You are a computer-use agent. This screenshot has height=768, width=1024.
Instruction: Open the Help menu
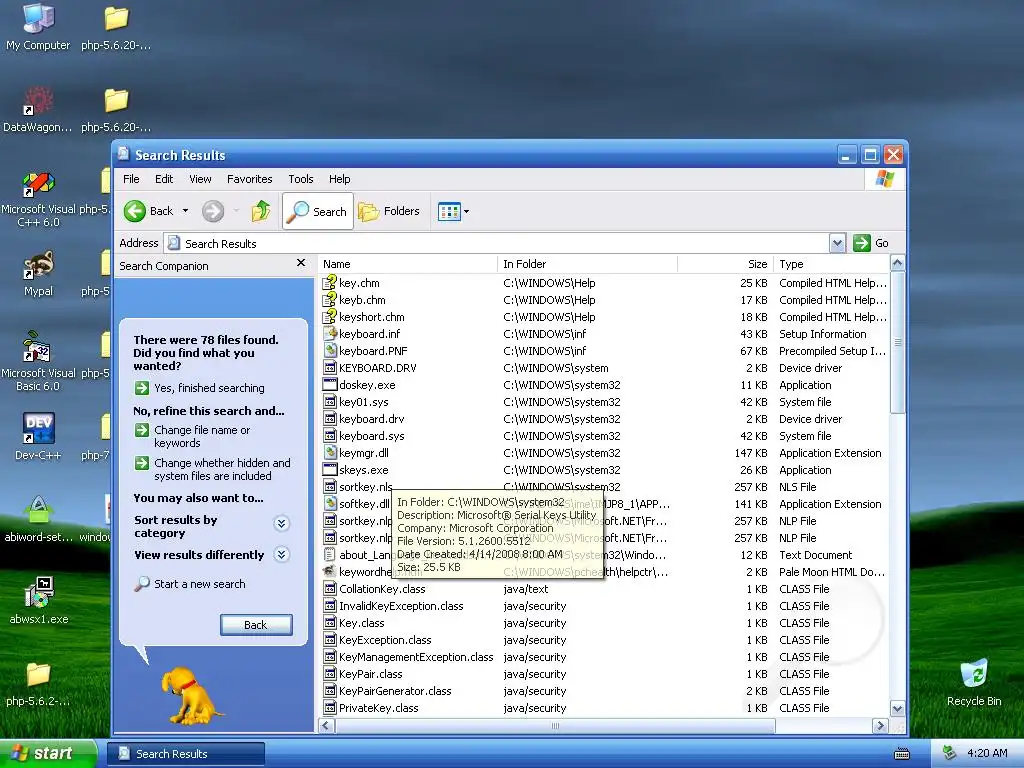[339, 179]
